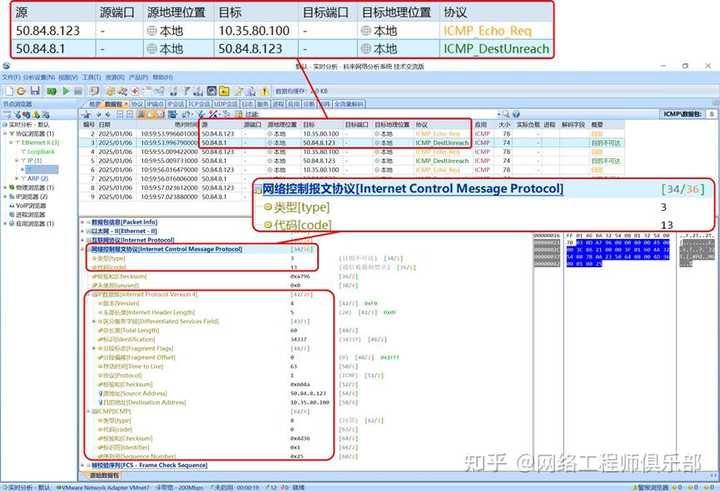Switch to the 原始数据包 bottom tab
This screenshot has height=492, width=720.
[x=100, y=475]
